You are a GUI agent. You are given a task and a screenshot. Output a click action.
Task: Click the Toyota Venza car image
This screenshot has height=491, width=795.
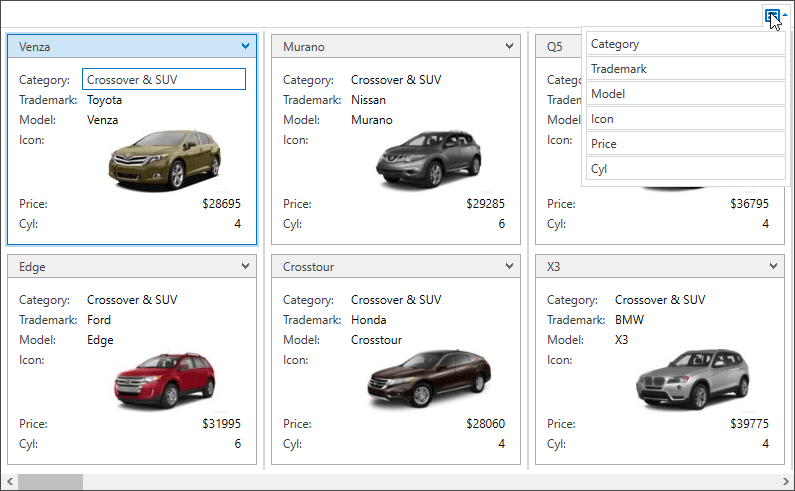[x=164, y=160]
